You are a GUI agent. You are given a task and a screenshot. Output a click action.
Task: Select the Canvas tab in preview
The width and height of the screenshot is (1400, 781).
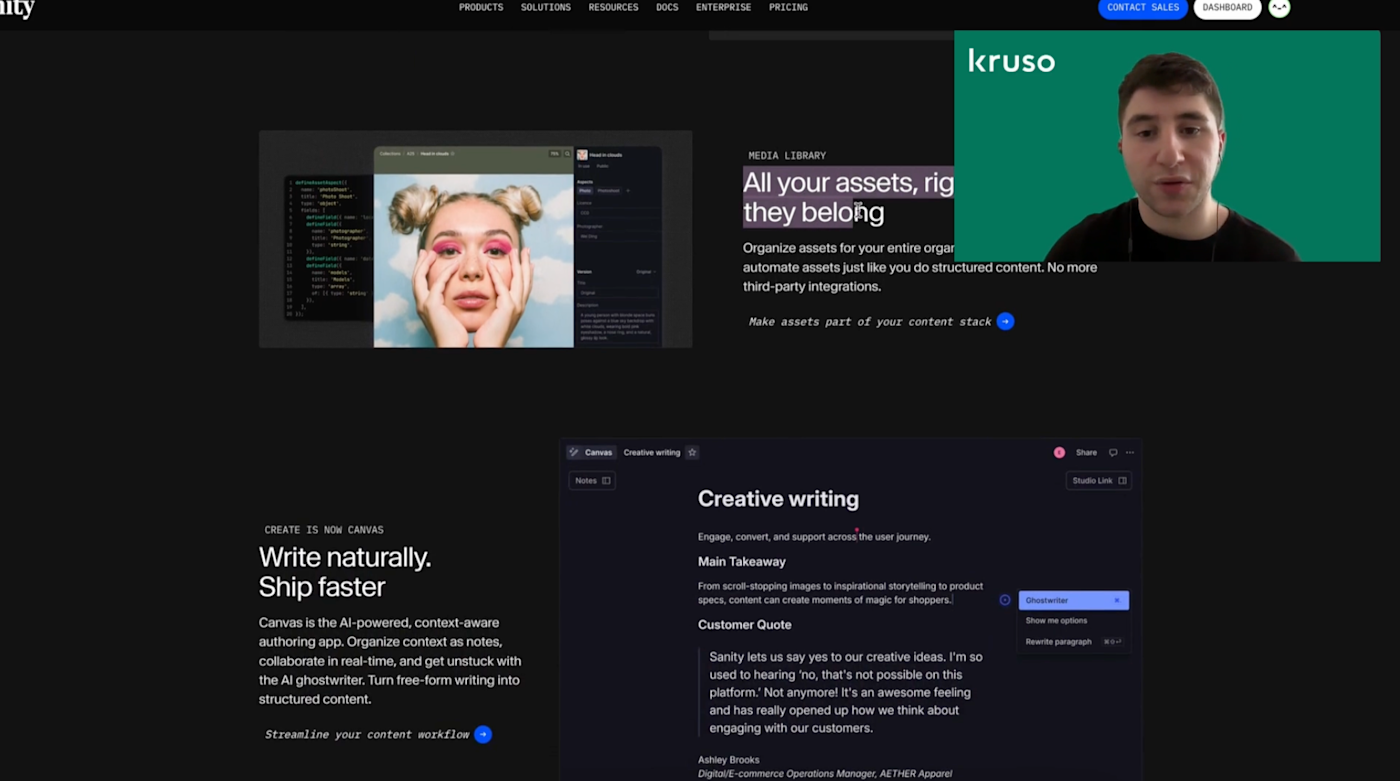pyautogui.click(x=591, y=452)
